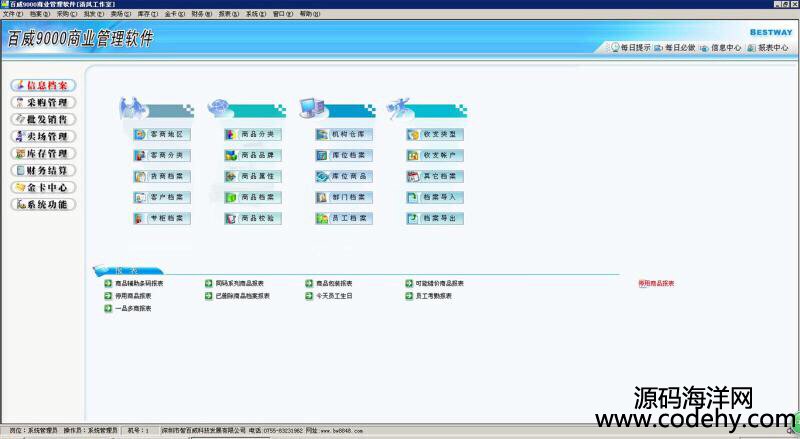The width and height of the screenshot is (800, 439).
Task: Open the 员工档案 tile
Action: (344, 218)
